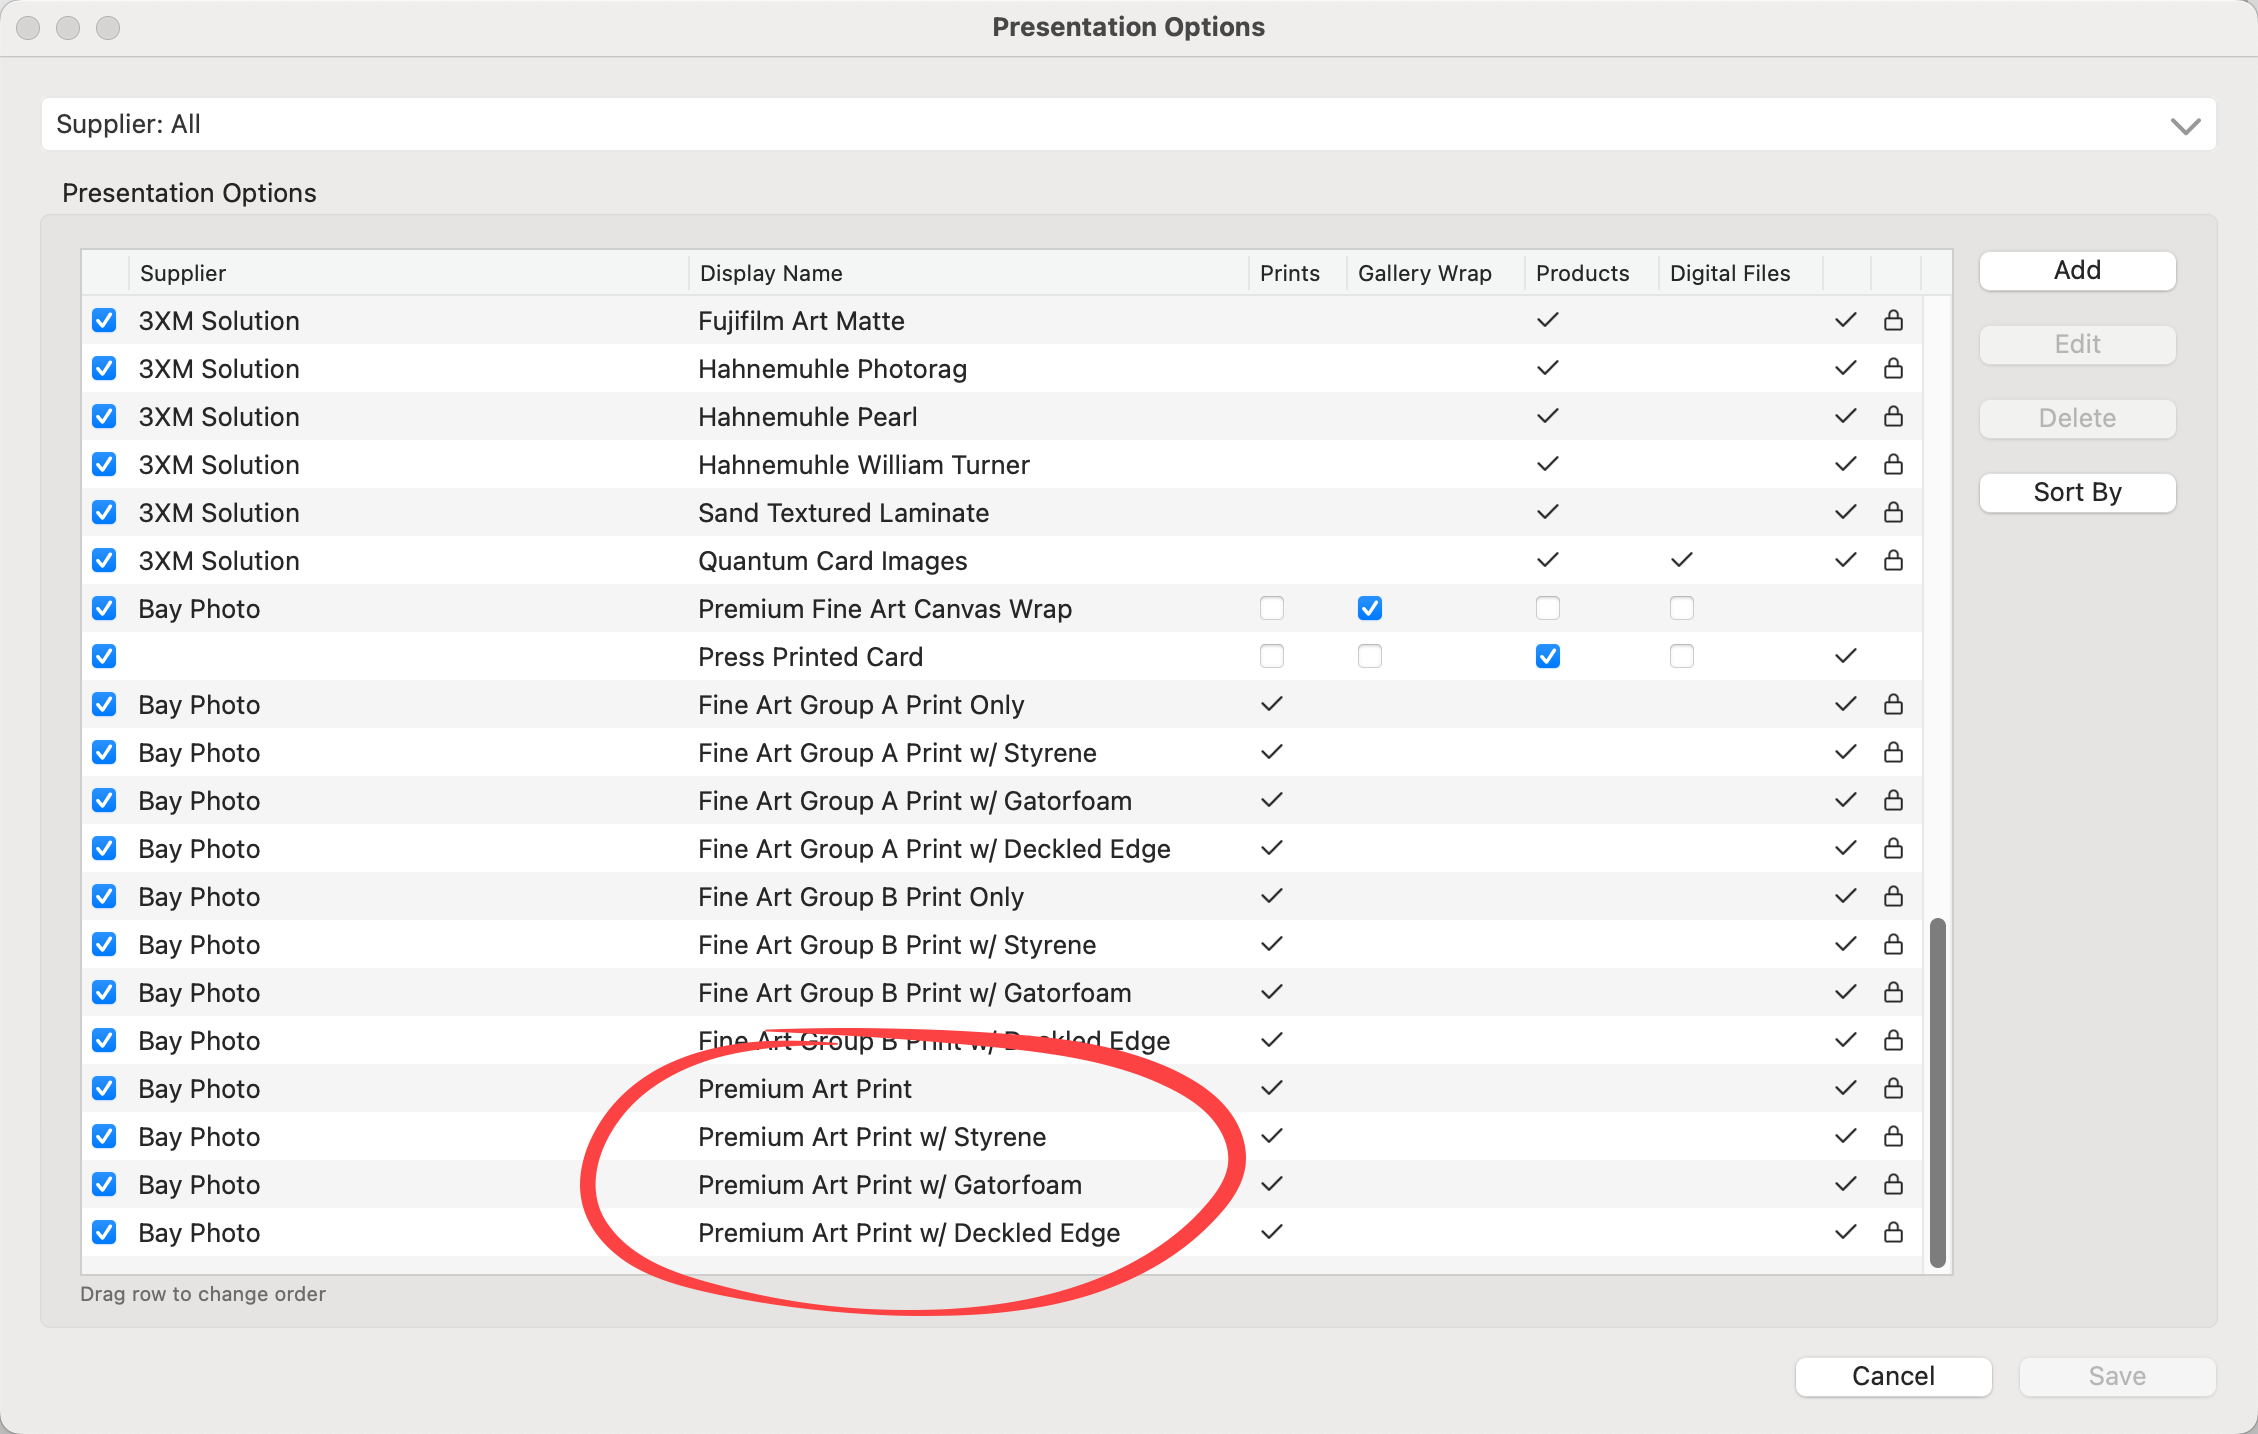Open the Sort By menu button

pyautogui.click(x=2077, y=492)
